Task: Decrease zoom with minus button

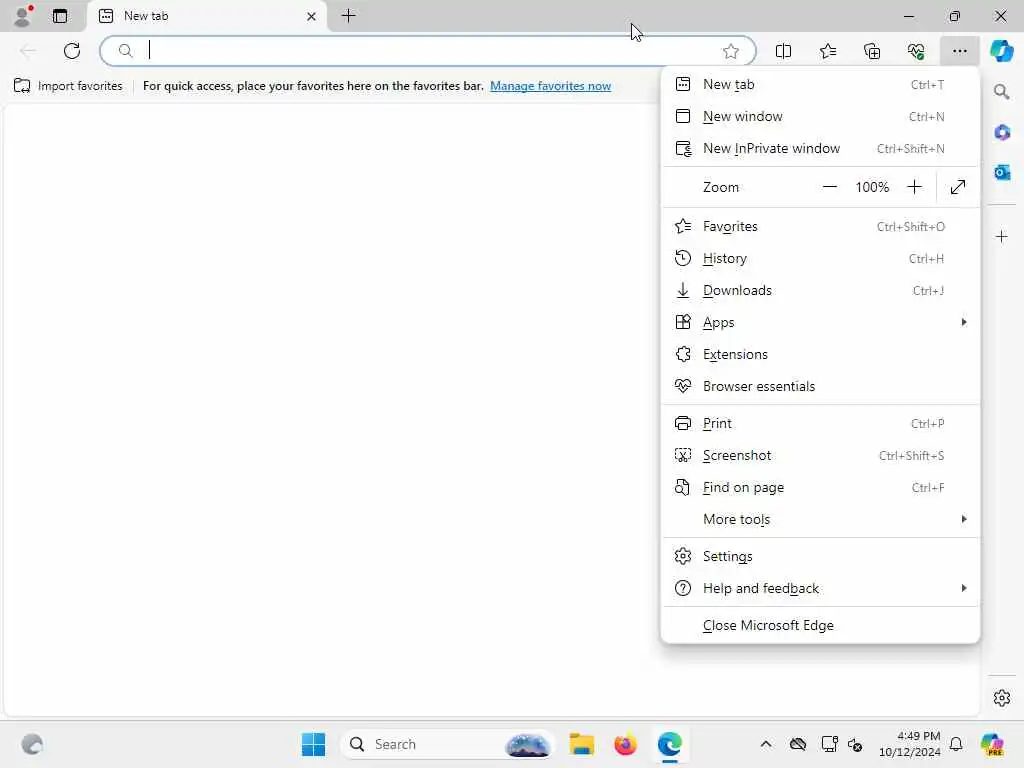Action: point(829,187)
